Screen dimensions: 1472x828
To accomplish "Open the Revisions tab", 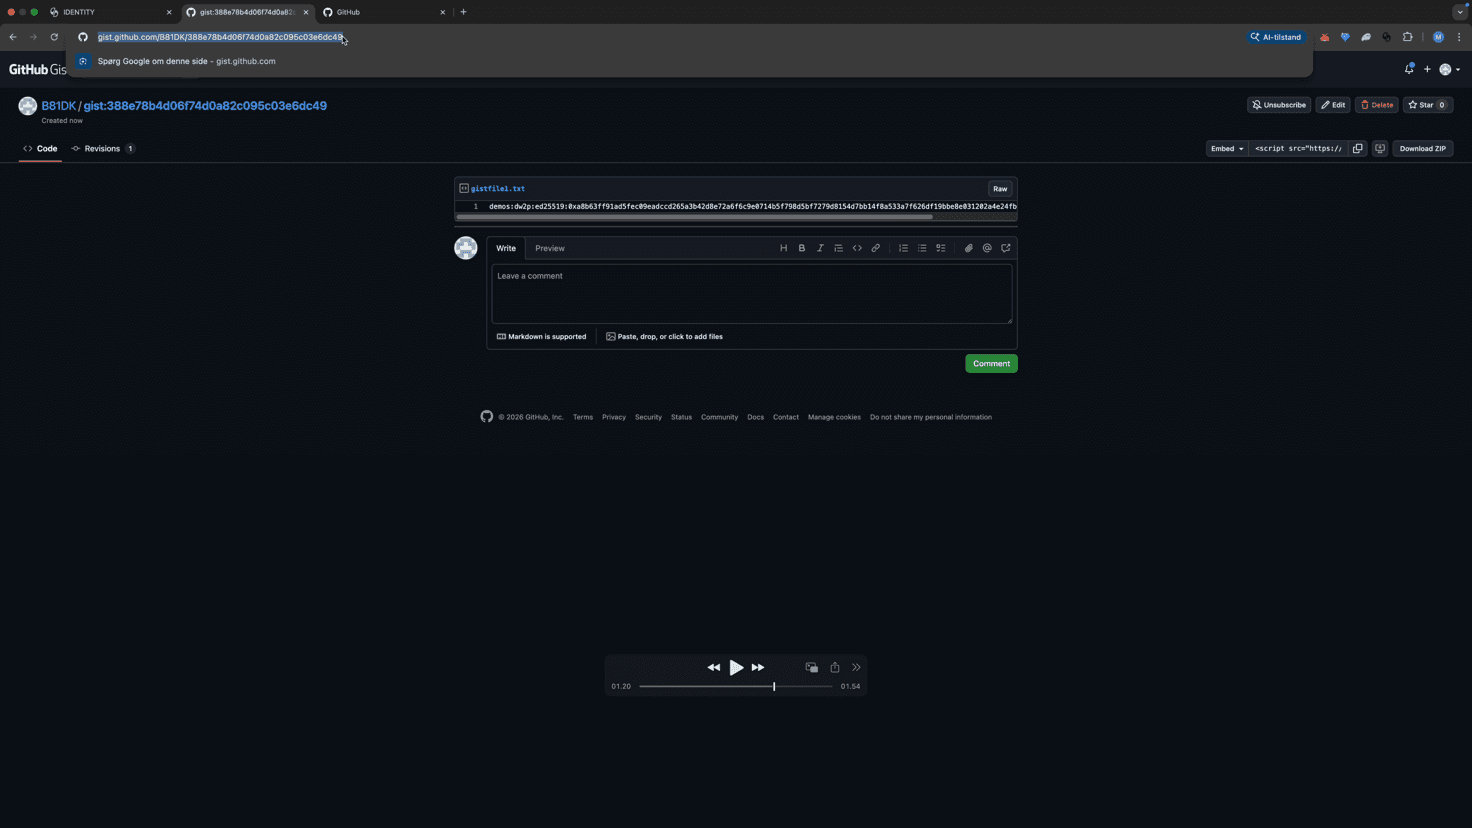I will [101, 148].
